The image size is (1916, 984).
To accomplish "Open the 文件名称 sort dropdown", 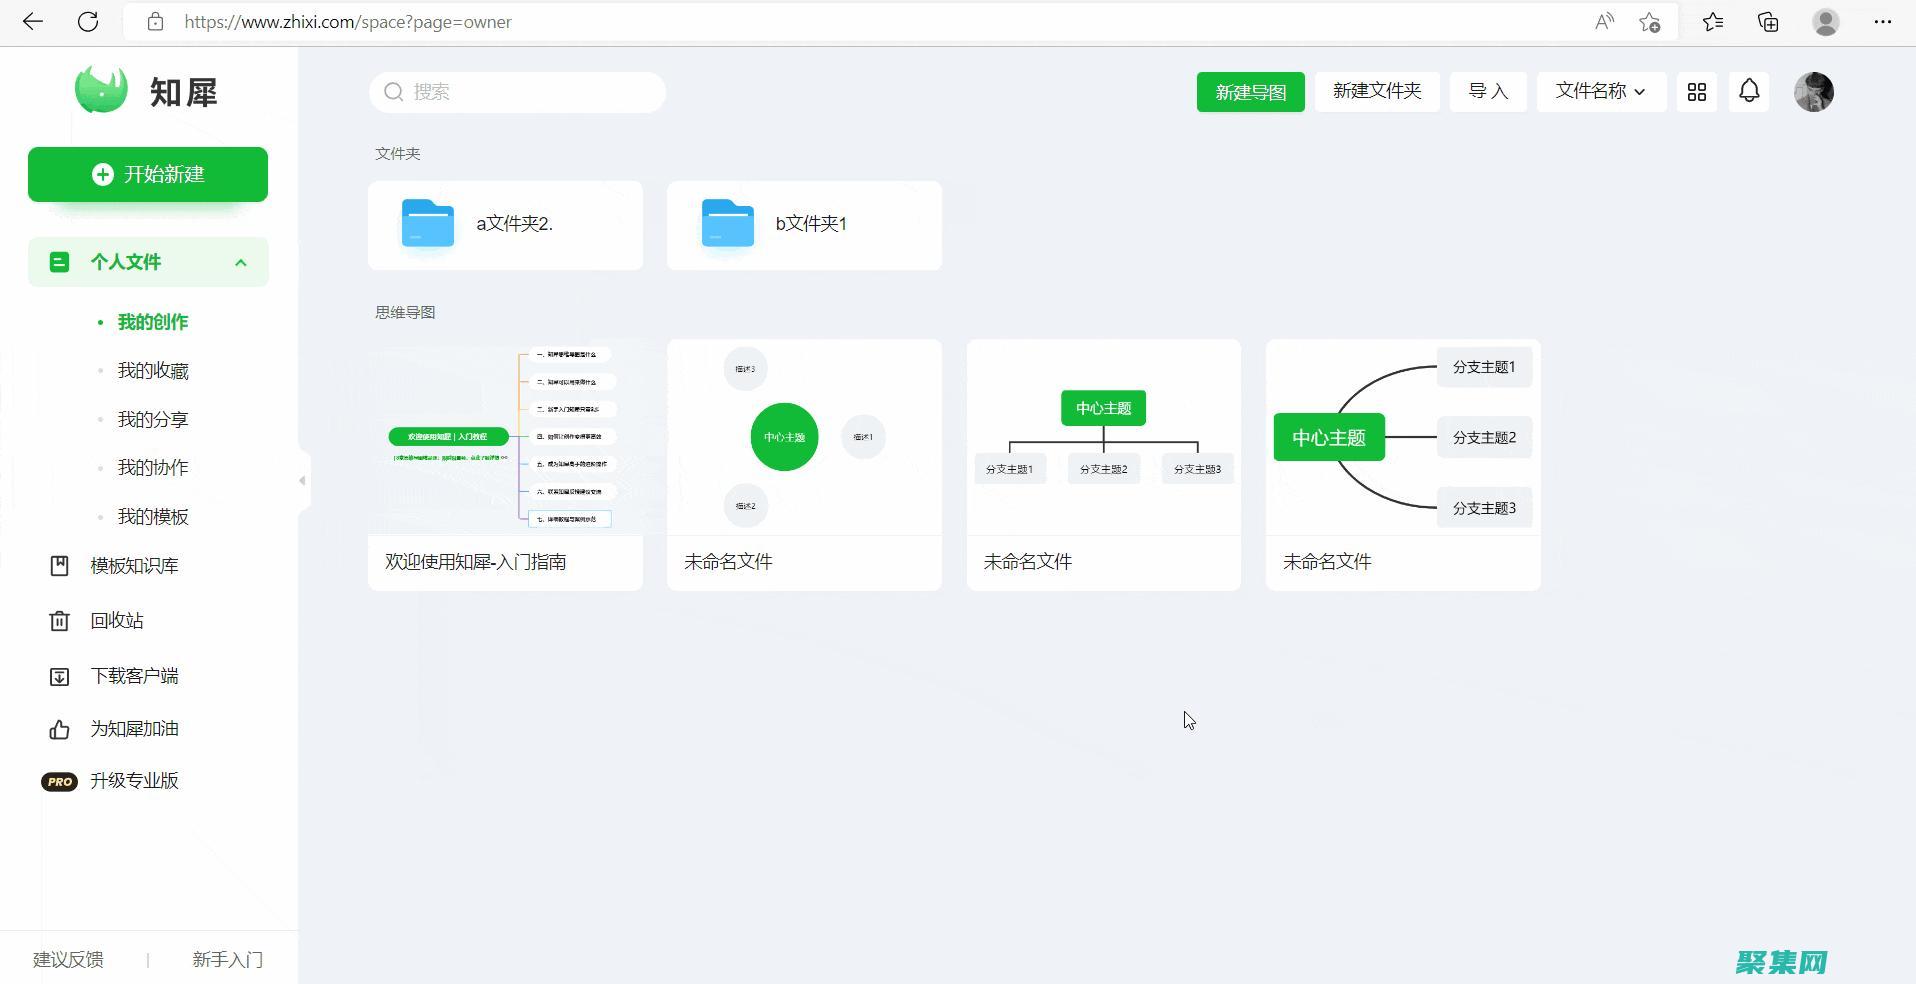I will (x=1600, y=91).
